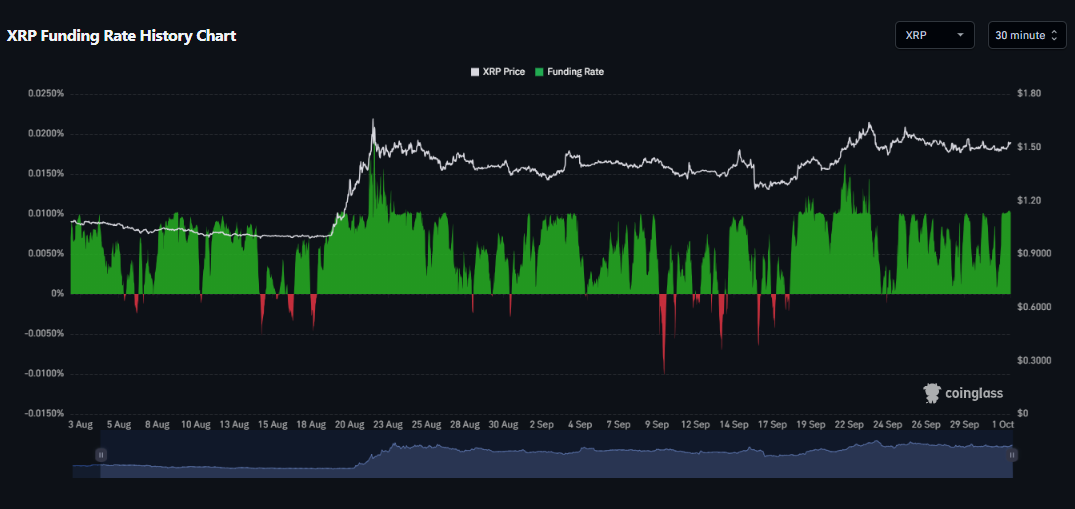Click the 15 Aug date label
This screenshot has width=1075, height=509.
272,425
